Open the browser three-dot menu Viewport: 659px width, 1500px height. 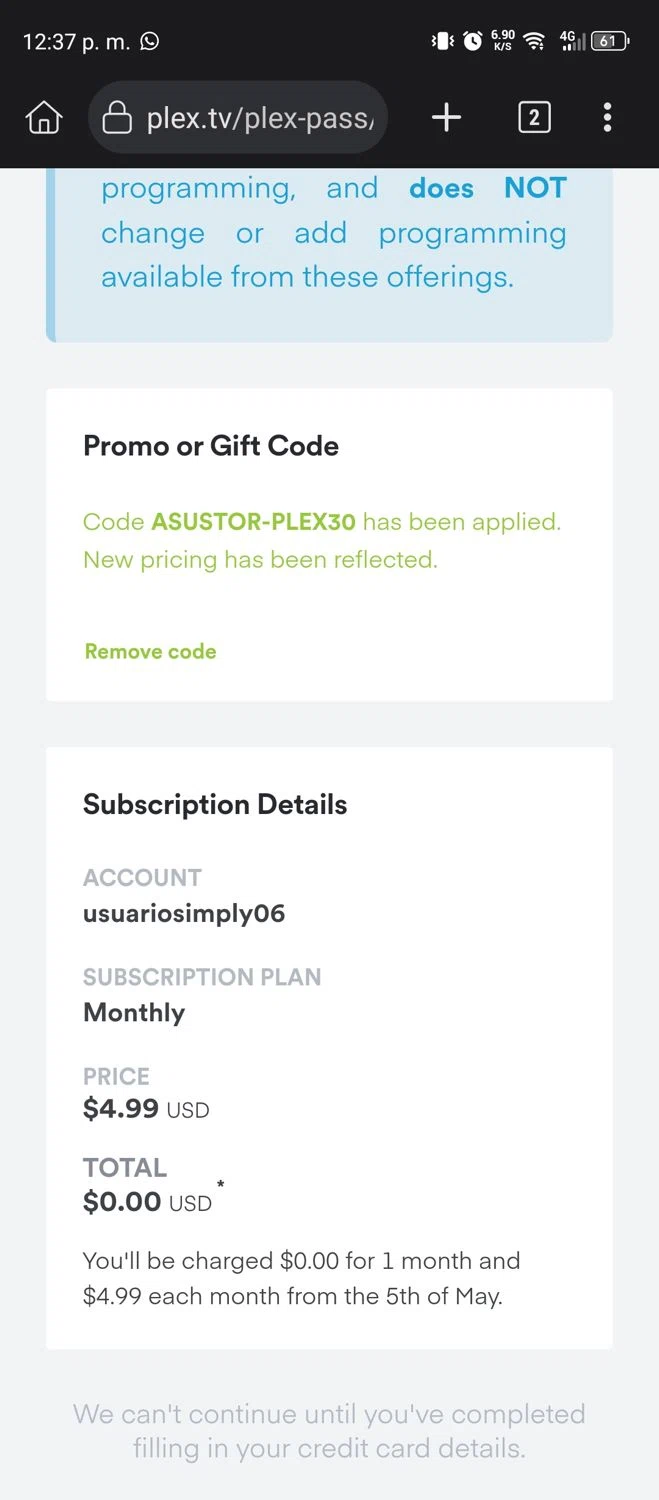click(607, 118)
